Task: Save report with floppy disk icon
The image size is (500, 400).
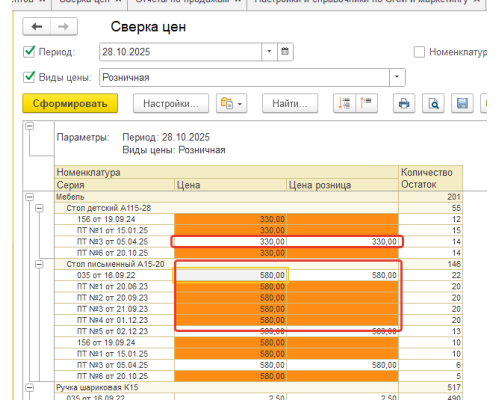Action: (x=462, y=103)
